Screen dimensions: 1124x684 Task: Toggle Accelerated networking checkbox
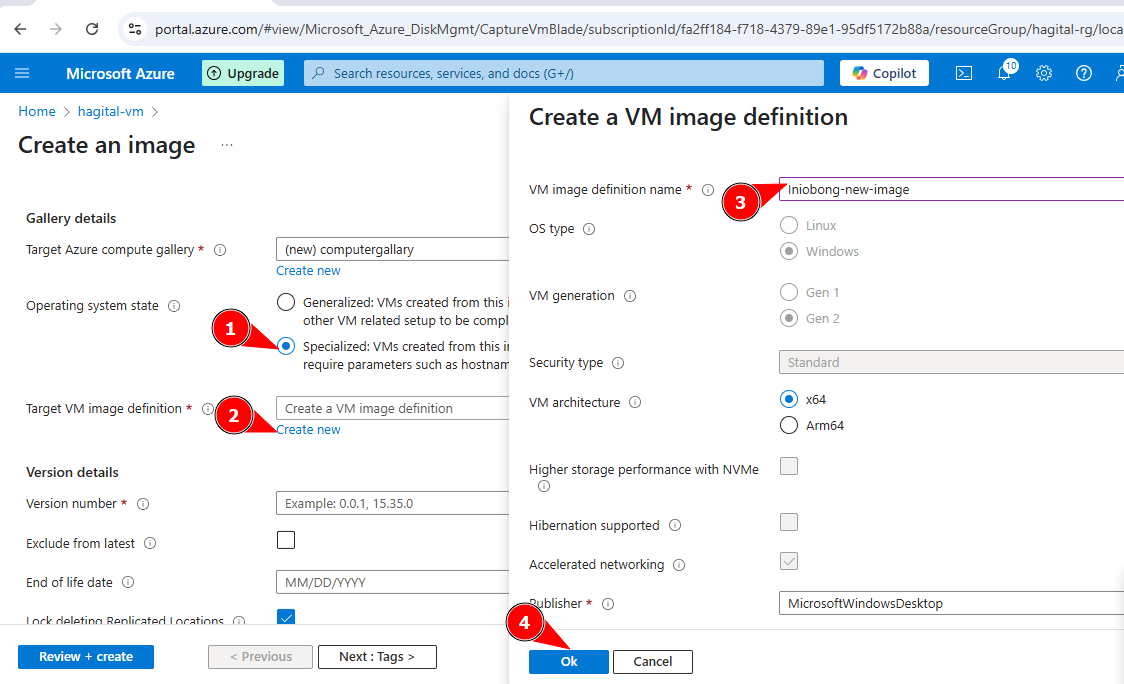(x=789, y=561)
